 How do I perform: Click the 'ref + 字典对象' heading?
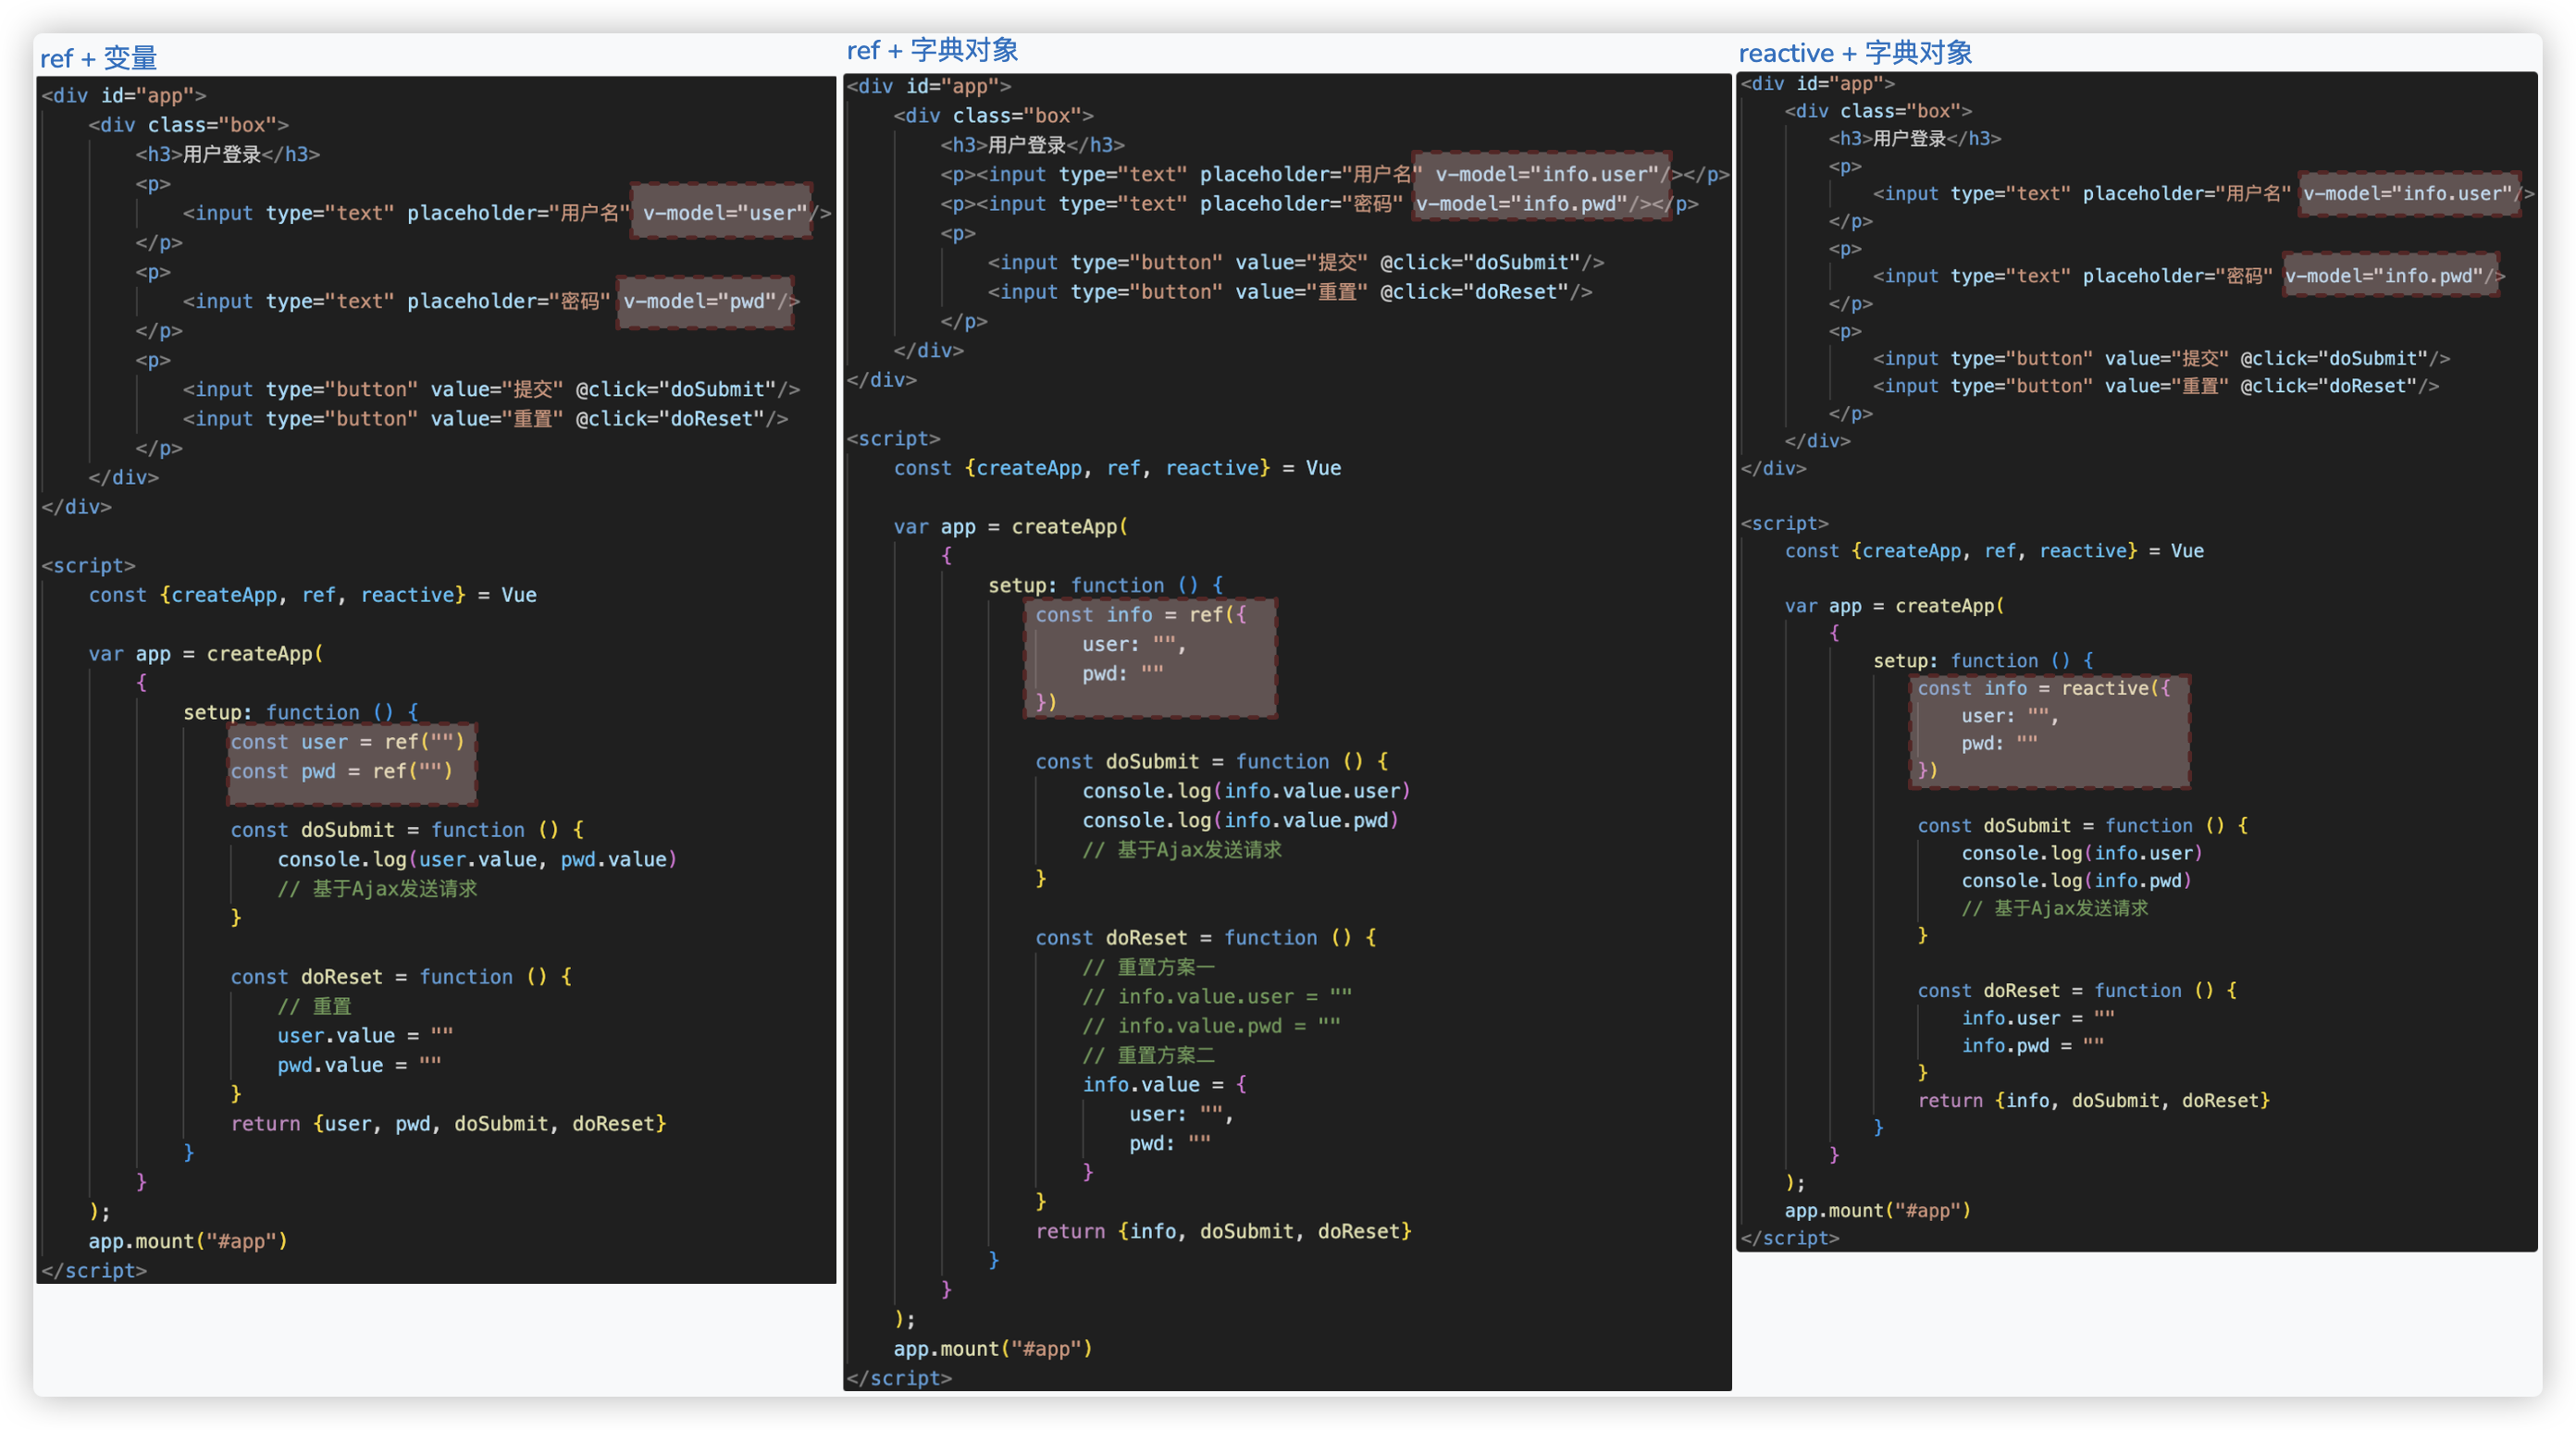[931, 50]
